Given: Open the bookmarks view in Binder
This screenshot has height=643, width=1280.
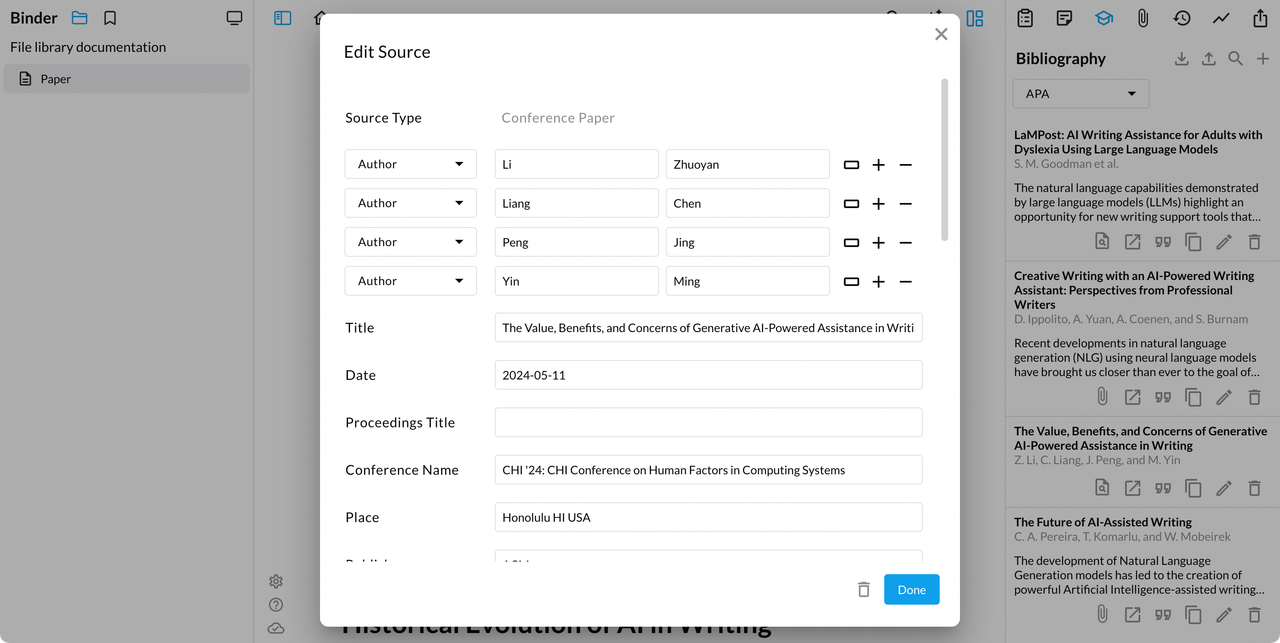Looking at the screenshot, I should click(x=110, y=18).
